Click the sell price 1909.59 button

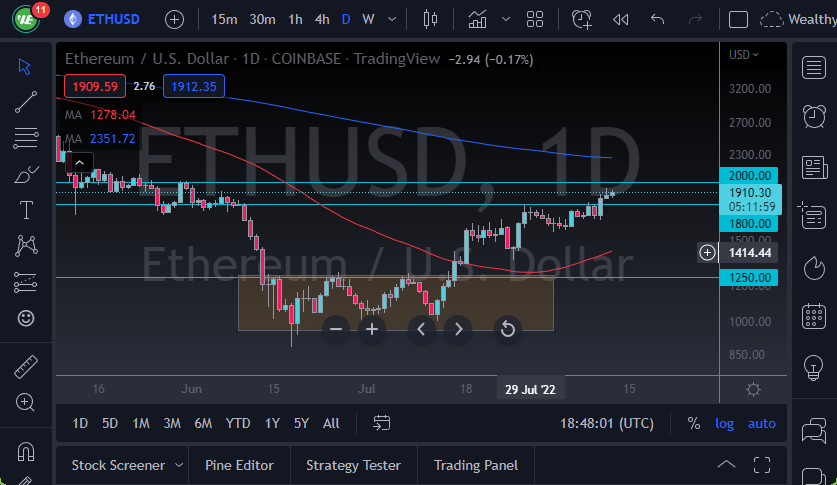[x=94, y=86]
